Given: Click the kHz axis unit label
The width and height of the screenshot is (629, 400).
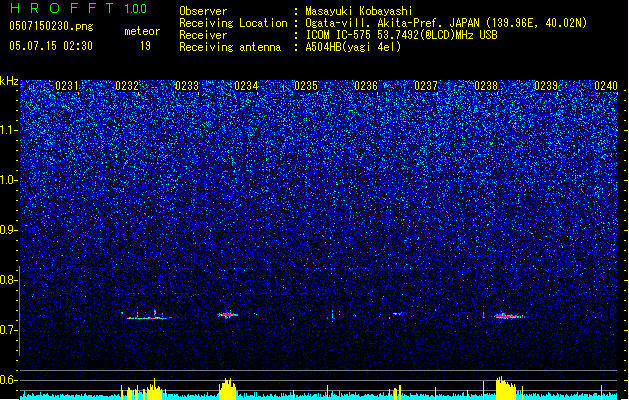Looking at the screenshot, I should pos(9,81).
